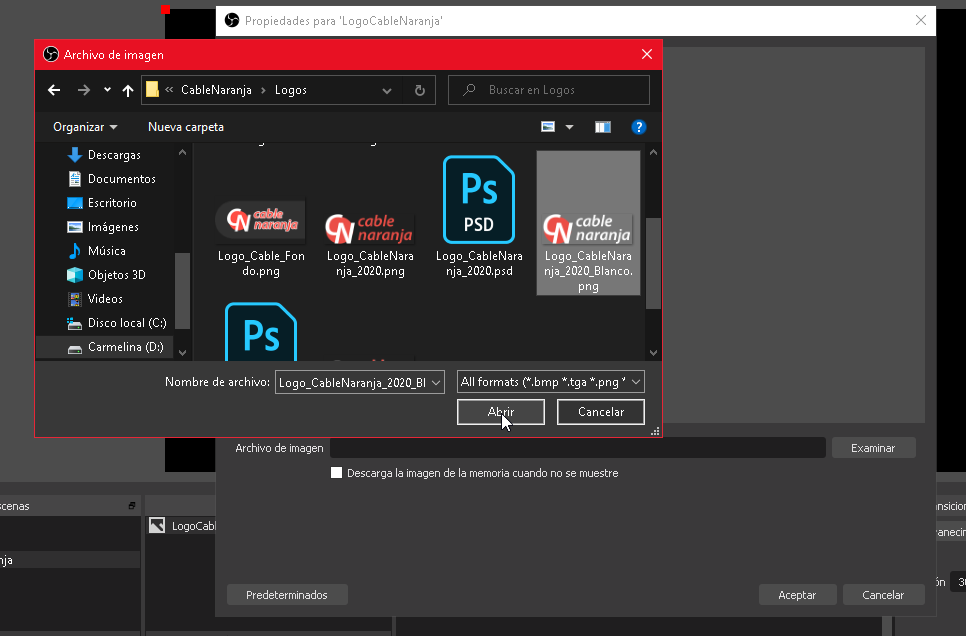Open the All formats filter dropdown
This screenshot has width=966, height=636.
pyautogui.click(x=551, y=382)
